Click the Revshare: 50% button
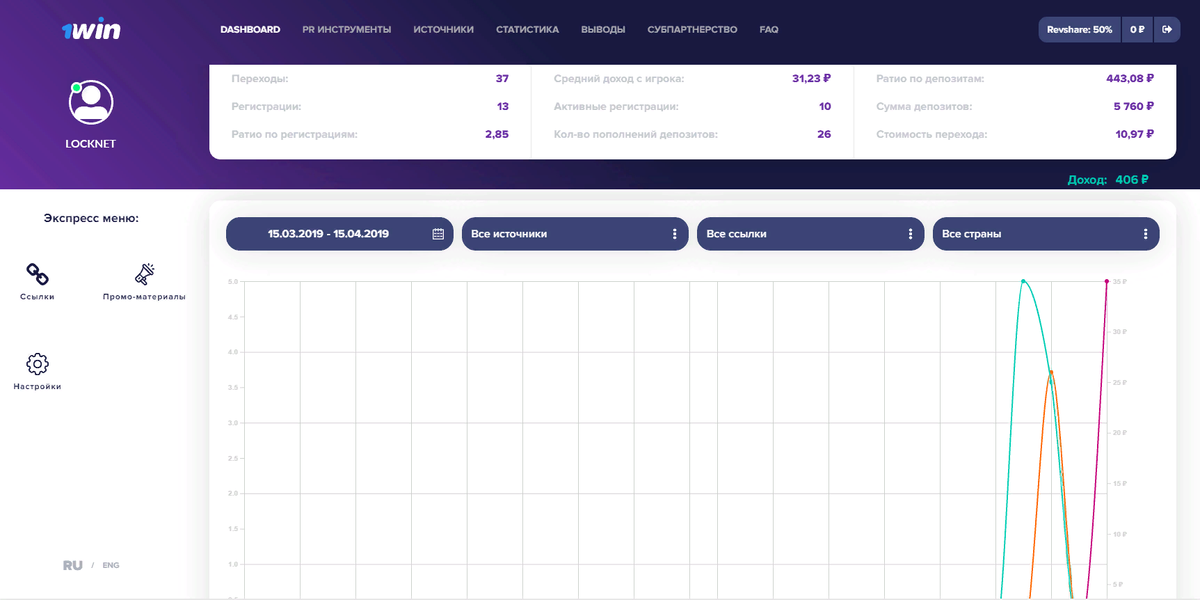Image resolution: width=1200 pixels, height=600 pixels. (1080, 30)
